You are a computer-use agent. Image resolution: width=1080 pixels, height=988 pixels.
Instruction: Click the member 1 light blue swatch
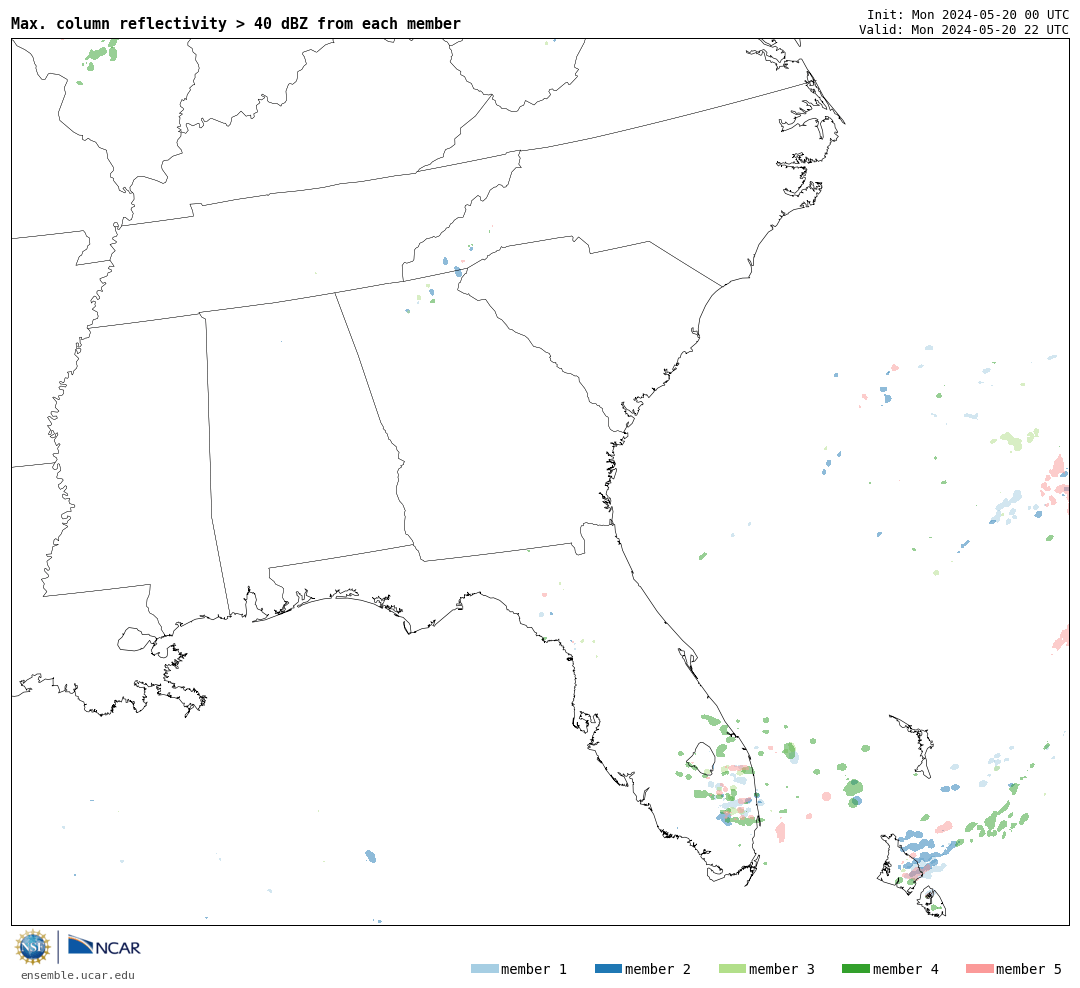(484, 969)
